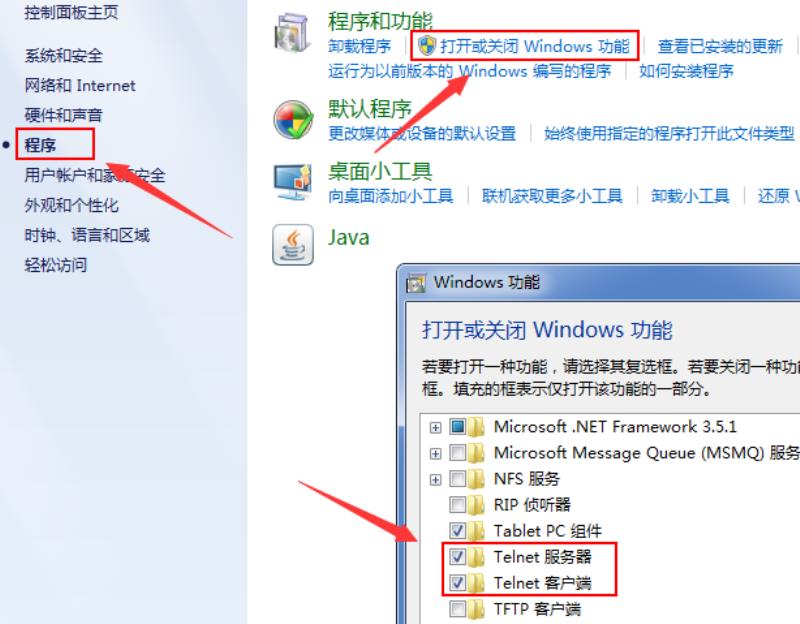
Task: Click the Default Programs icon
Action: click(293, 120)
